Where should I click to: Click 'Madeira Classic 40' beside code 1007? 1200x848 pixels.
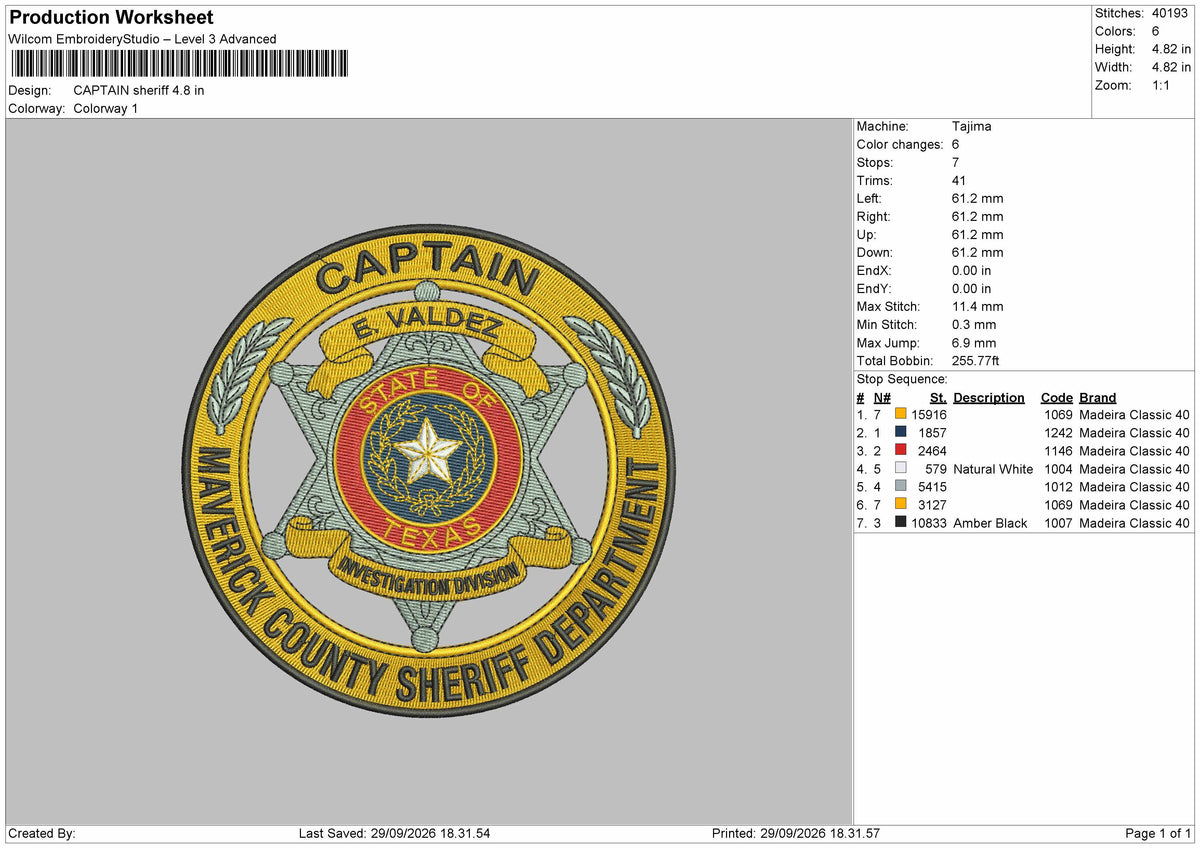coord(1135,522)
